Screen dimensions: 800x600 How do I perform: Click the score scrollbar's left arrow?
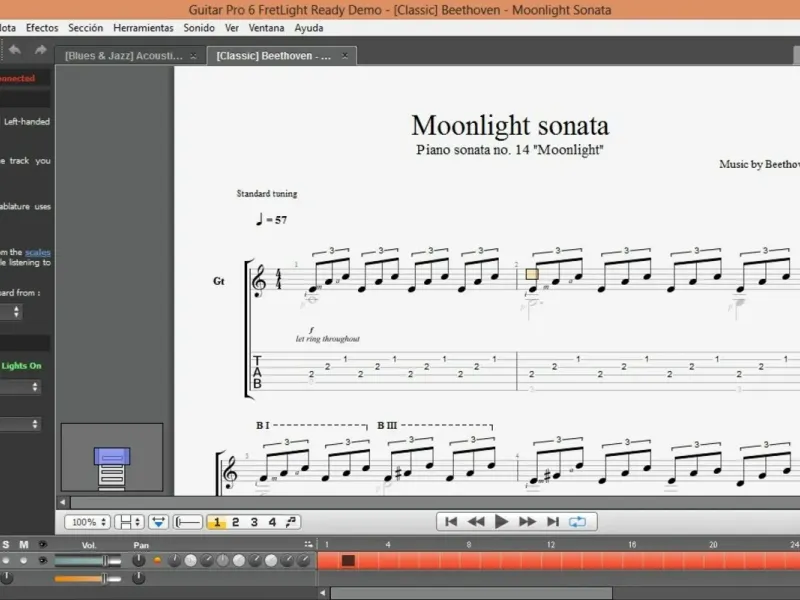coord(63,502)
